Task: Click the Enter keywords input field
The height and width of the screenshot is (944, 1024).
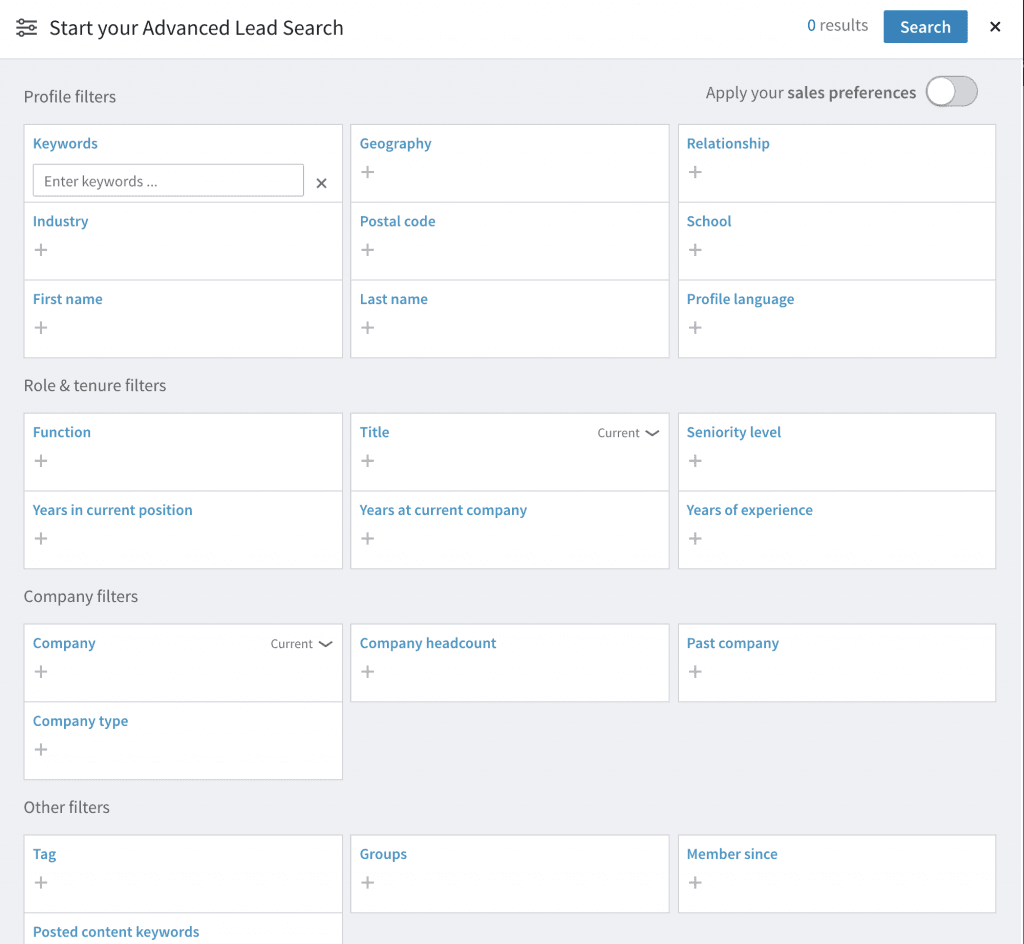Action: click(x=167, y=180)
